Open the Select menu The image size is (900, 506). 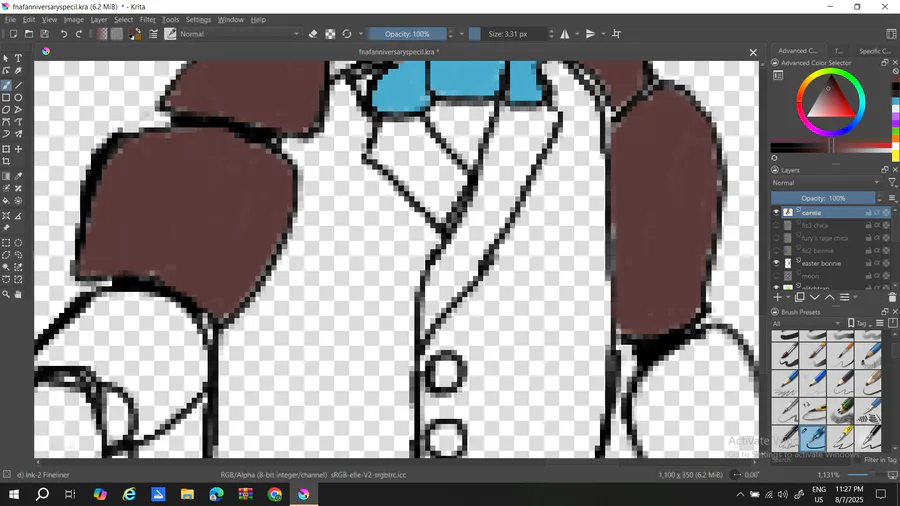[x=123, y=20]
